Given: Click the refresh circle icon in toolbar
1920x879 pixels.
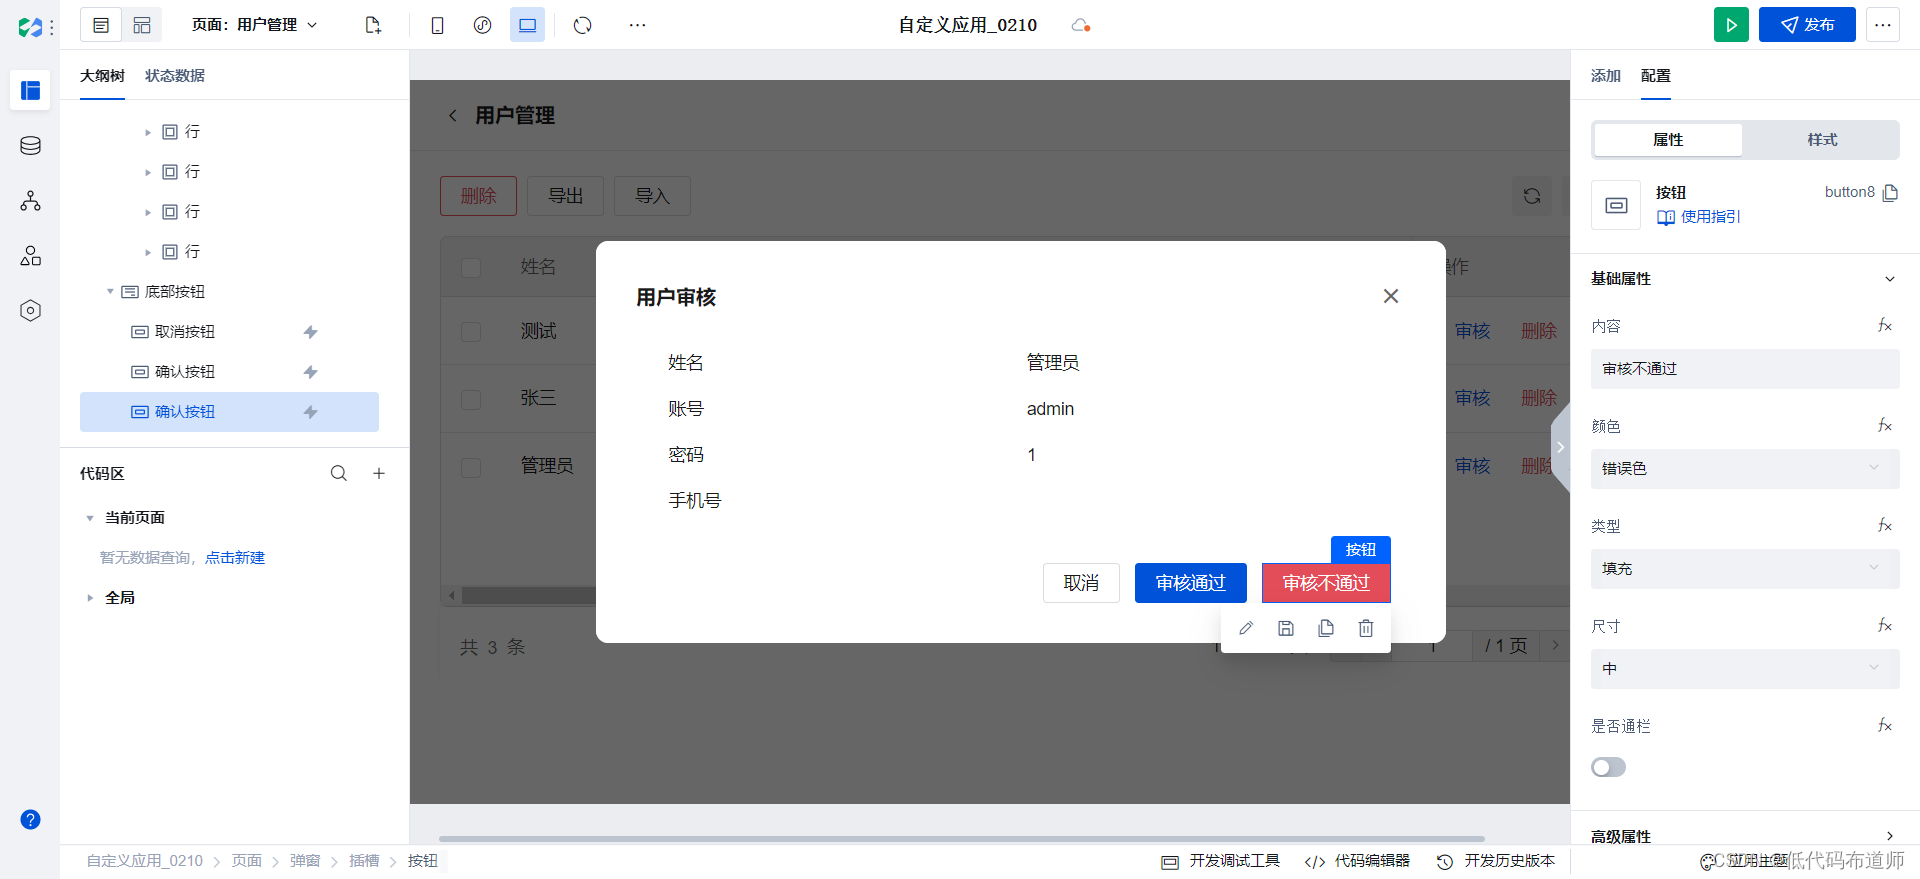Looking at the screenshot, I should point(583,25).
